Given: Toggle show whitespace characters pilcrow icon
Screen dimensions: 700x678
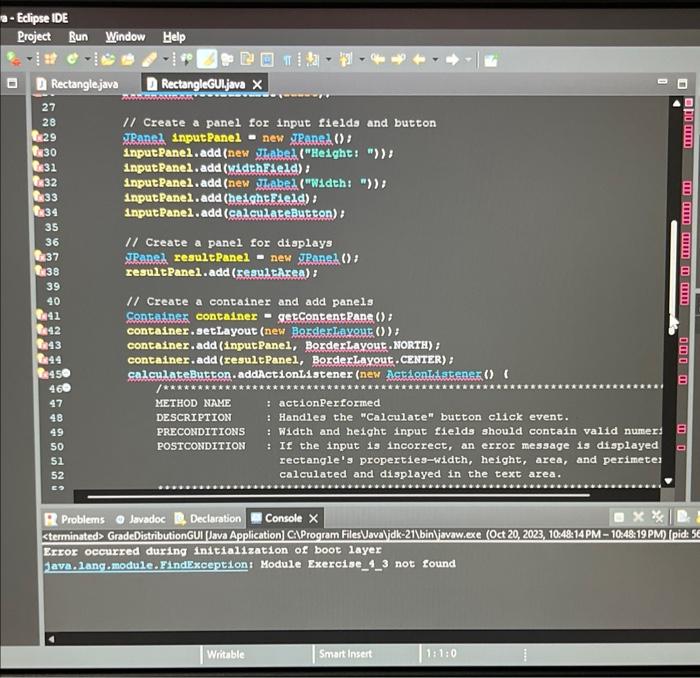Looking at the screenshot, I should (x=287, y=59).
